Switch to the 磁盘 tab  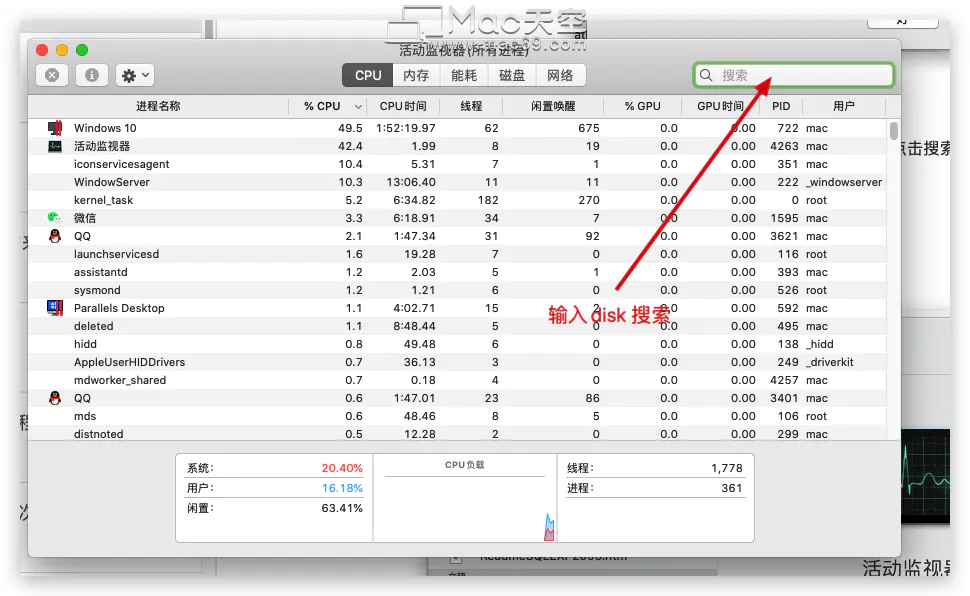pos(512,76)
